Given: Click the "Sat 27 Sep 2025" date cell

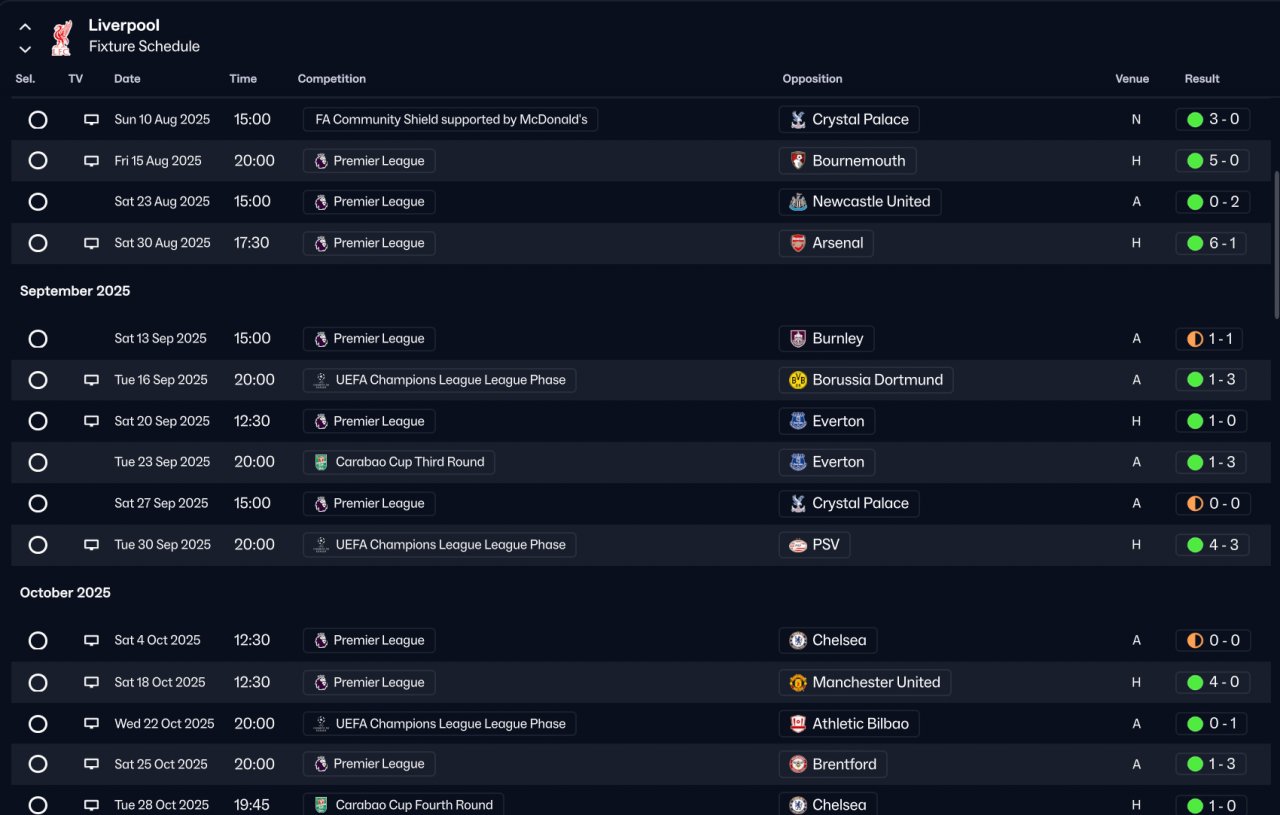Looking at the screenshot, I should pos(162,503).
